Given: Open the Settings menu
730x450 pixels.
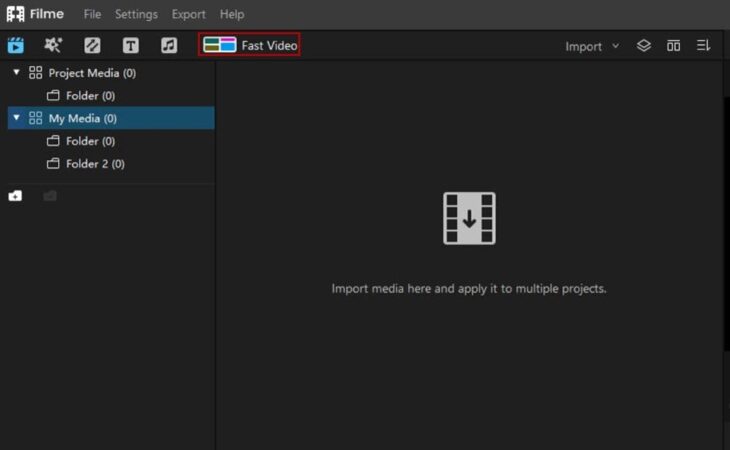Looking at the screenshot, I should pyautogui.click(x=136, y=14).
